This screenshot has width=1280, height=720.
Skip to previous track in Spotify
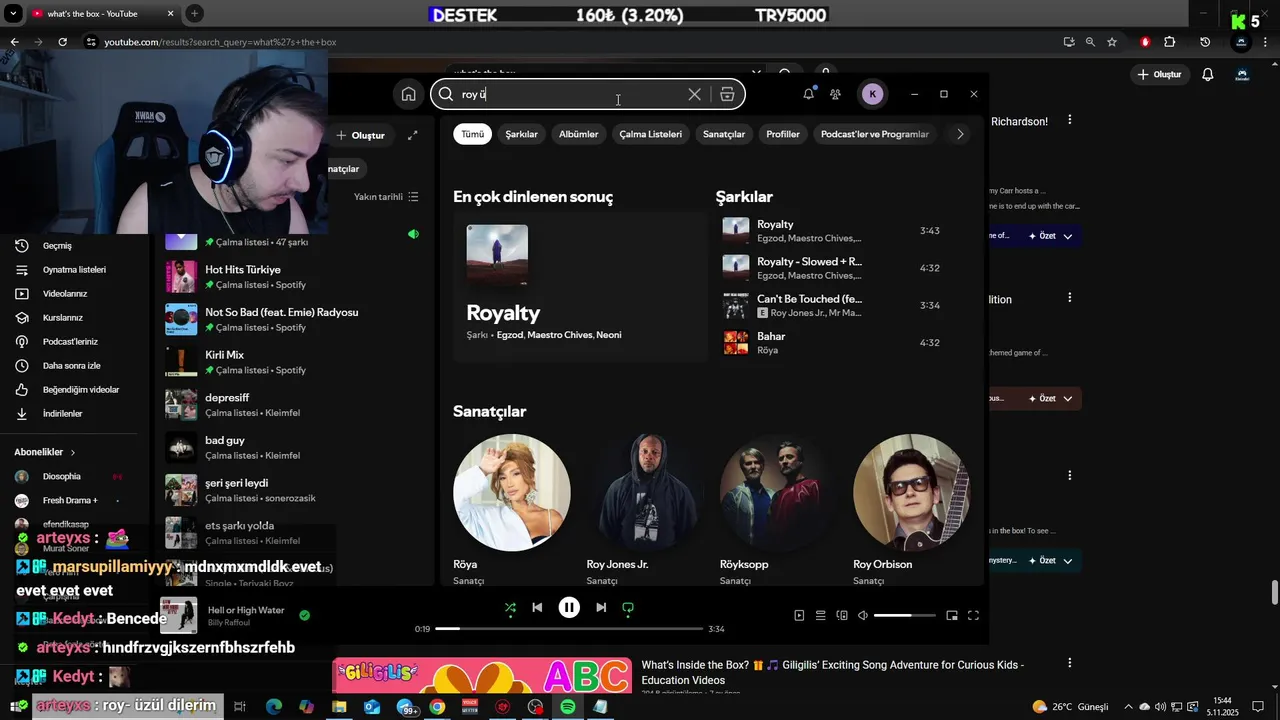coord(537,607)
